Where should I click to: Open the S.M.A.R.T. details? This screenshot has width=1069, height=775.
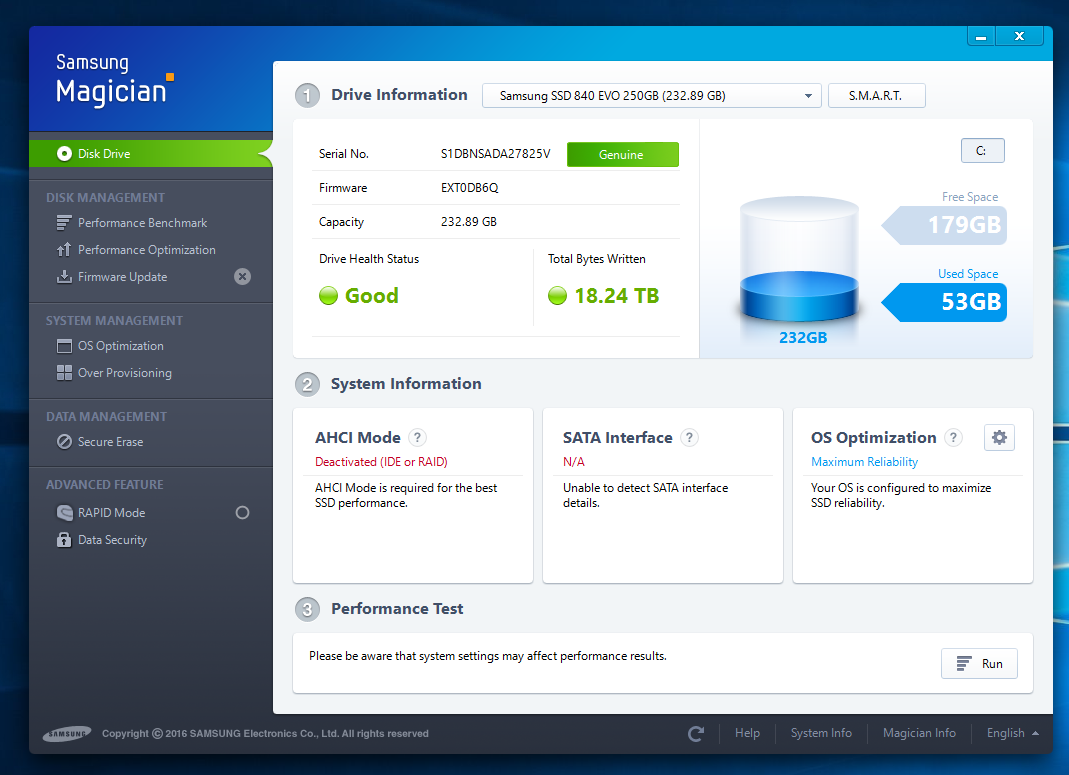tap(877, 96)
